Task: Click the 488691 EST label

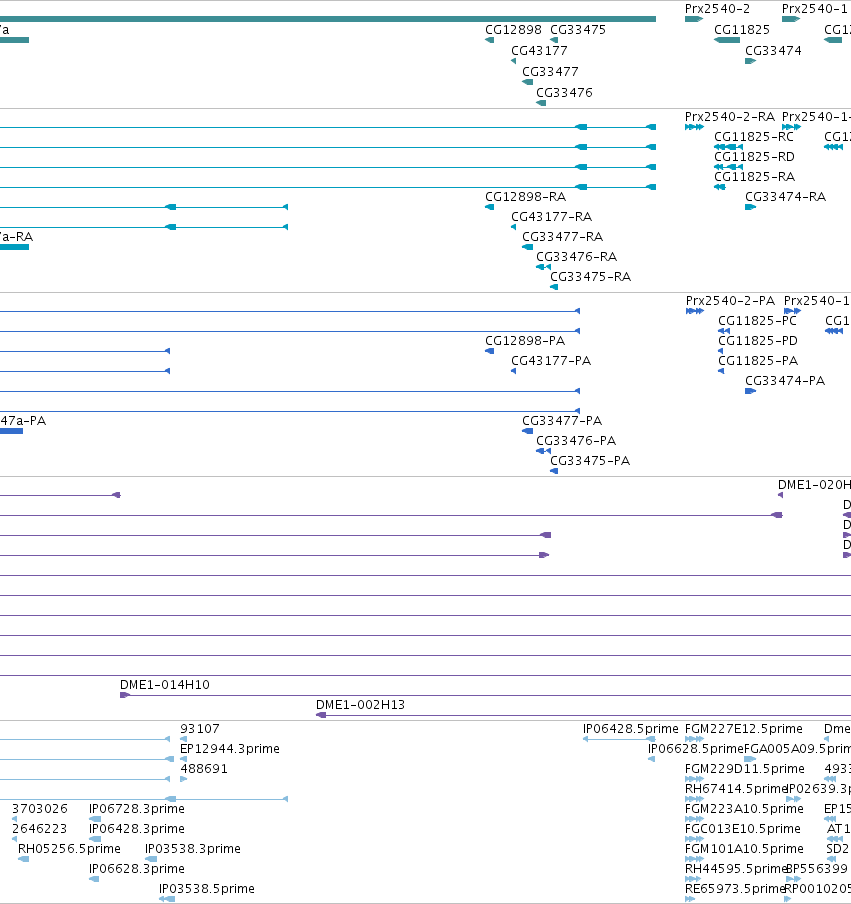Action: (204, 769)
